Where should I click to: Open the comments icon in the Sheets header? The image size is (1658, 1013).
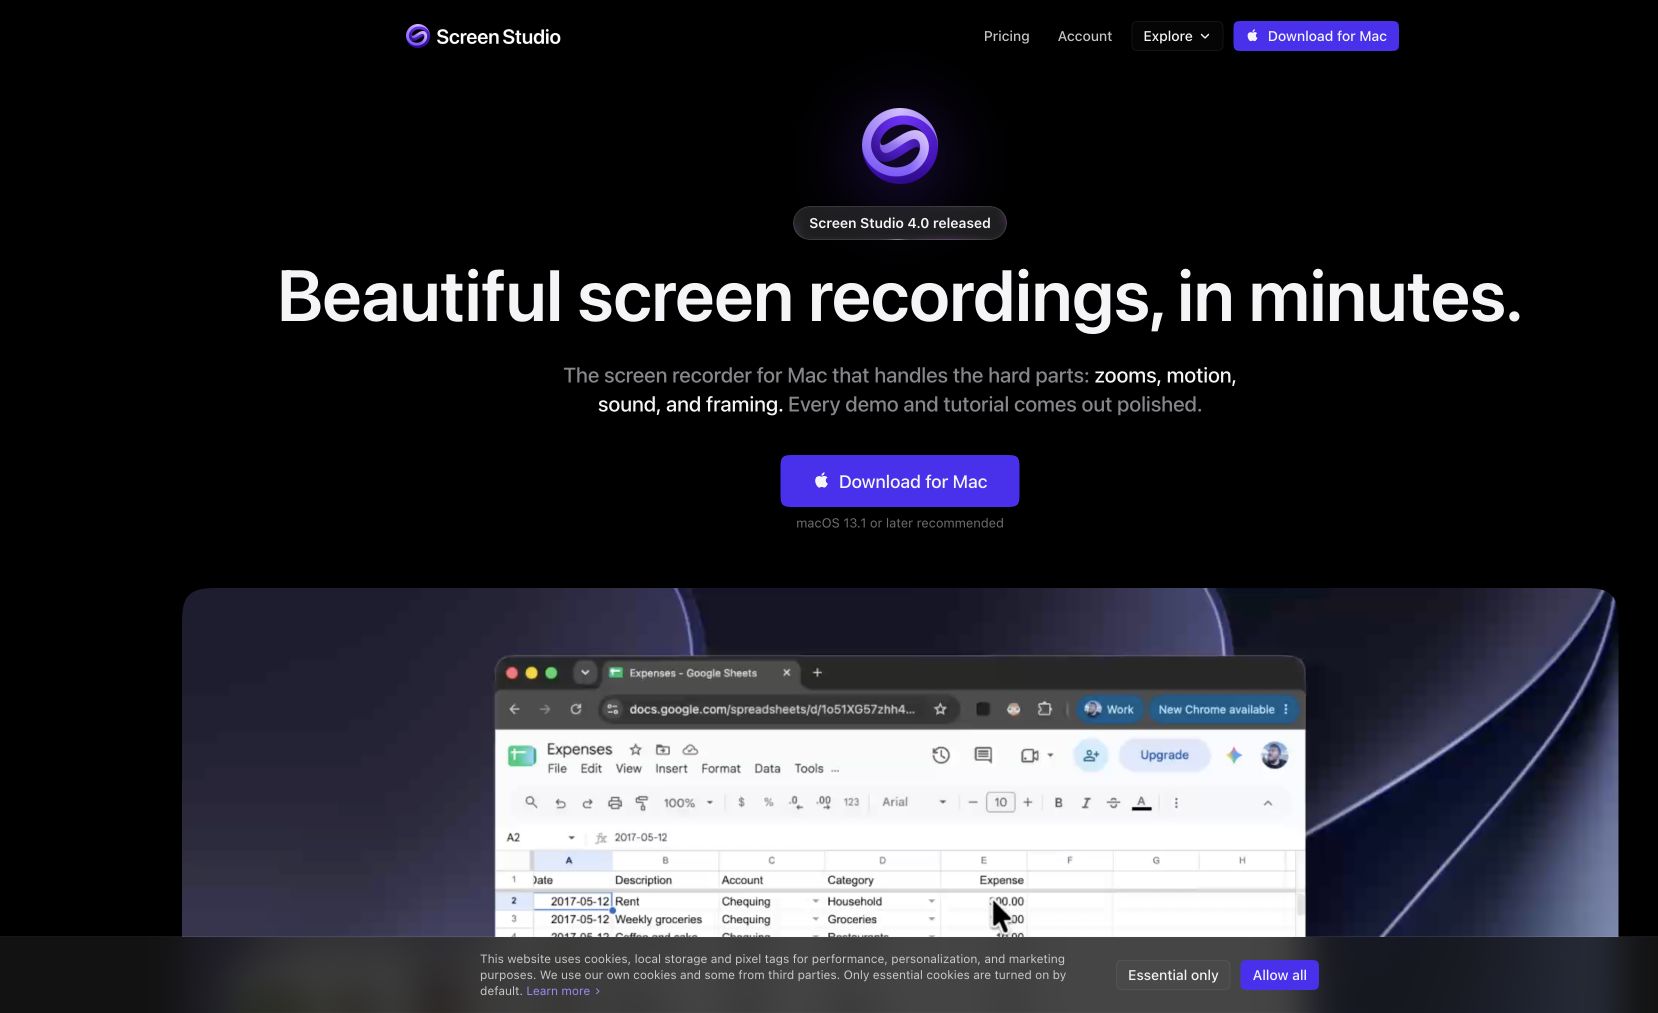[x=983, y=755]
